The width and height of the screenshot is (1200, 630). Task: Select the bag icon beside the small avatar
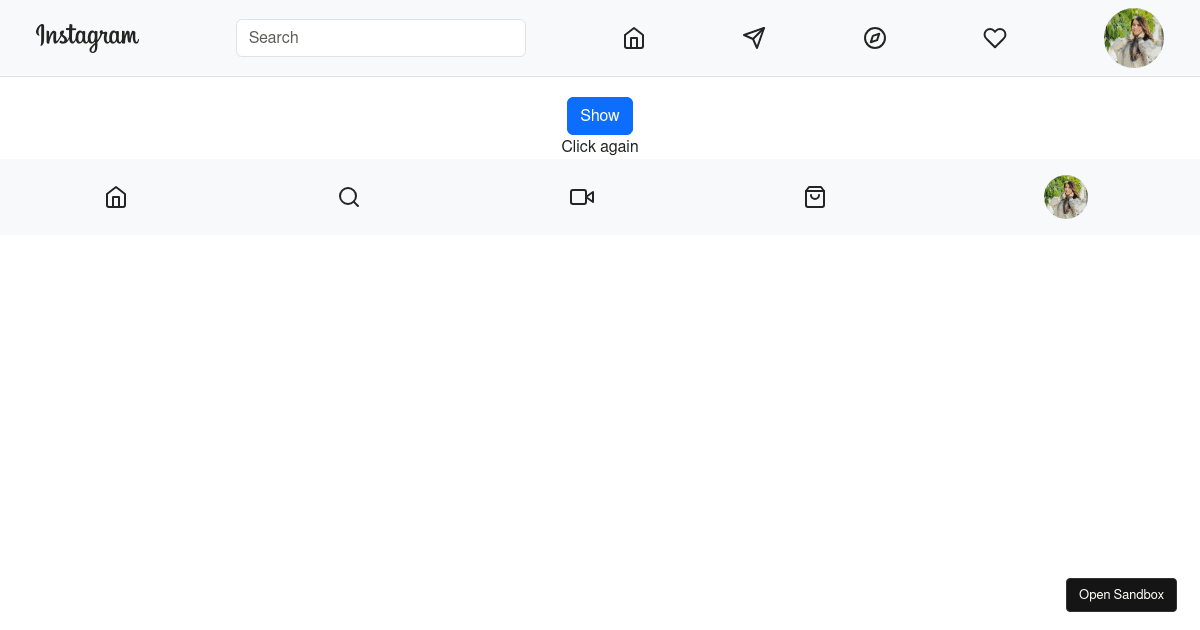pos(815,197)
